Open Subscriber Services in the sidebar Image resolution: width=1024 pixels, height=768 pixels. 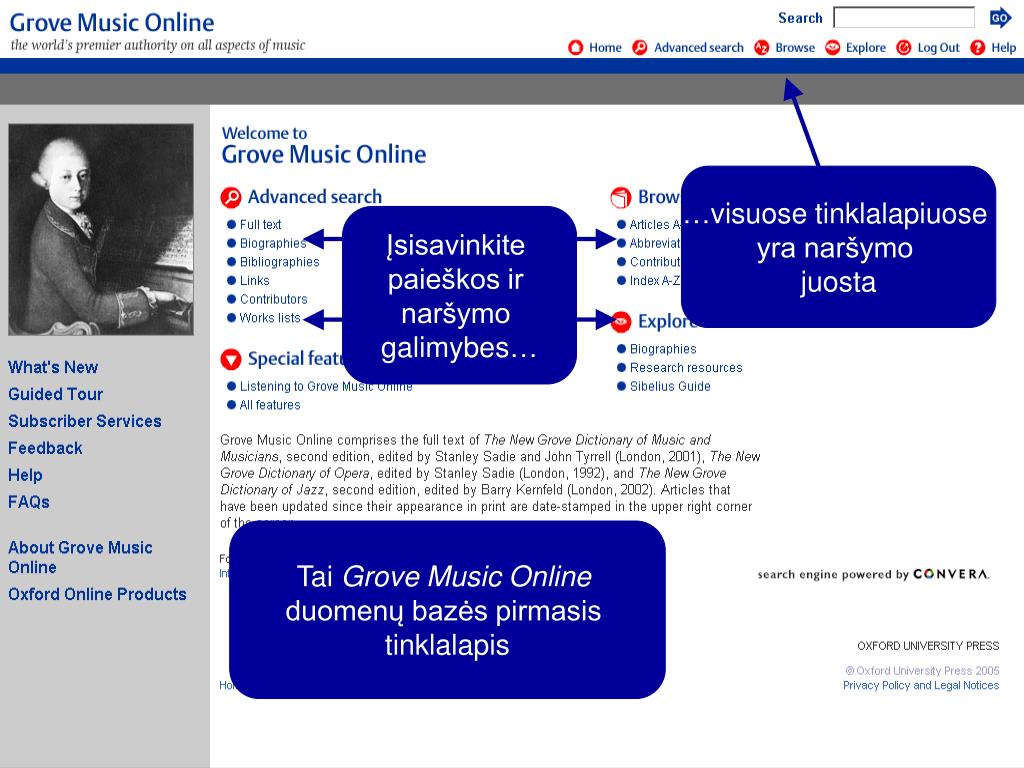85,421
